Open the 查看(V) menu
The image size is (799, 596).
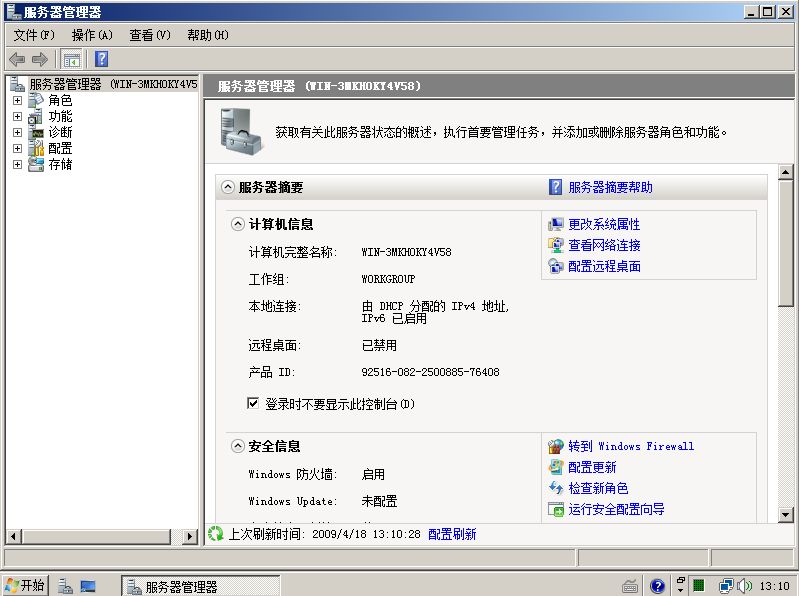(x=150, y=35)
